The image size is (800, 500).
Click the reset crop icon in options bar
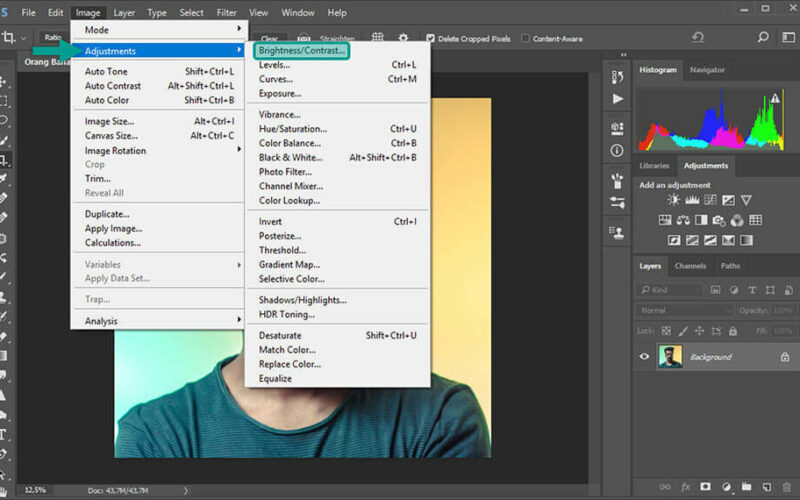[697, 37]
